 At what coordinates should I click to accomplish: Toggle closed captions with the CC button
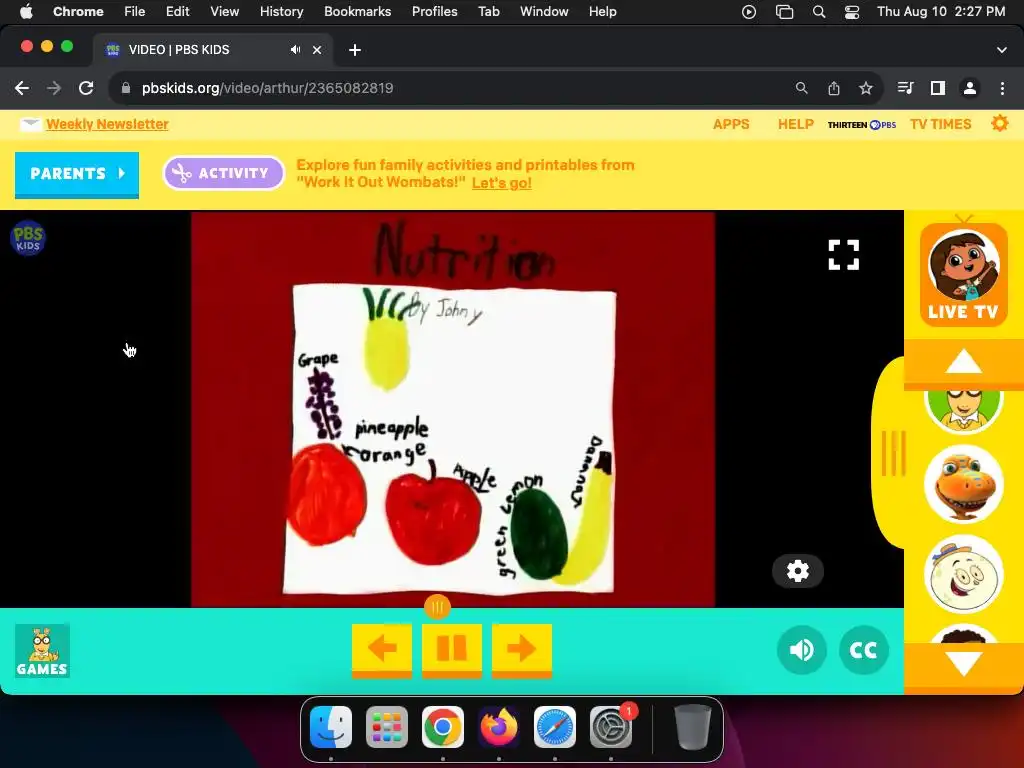pyautogui.click(x=863, y=650)
